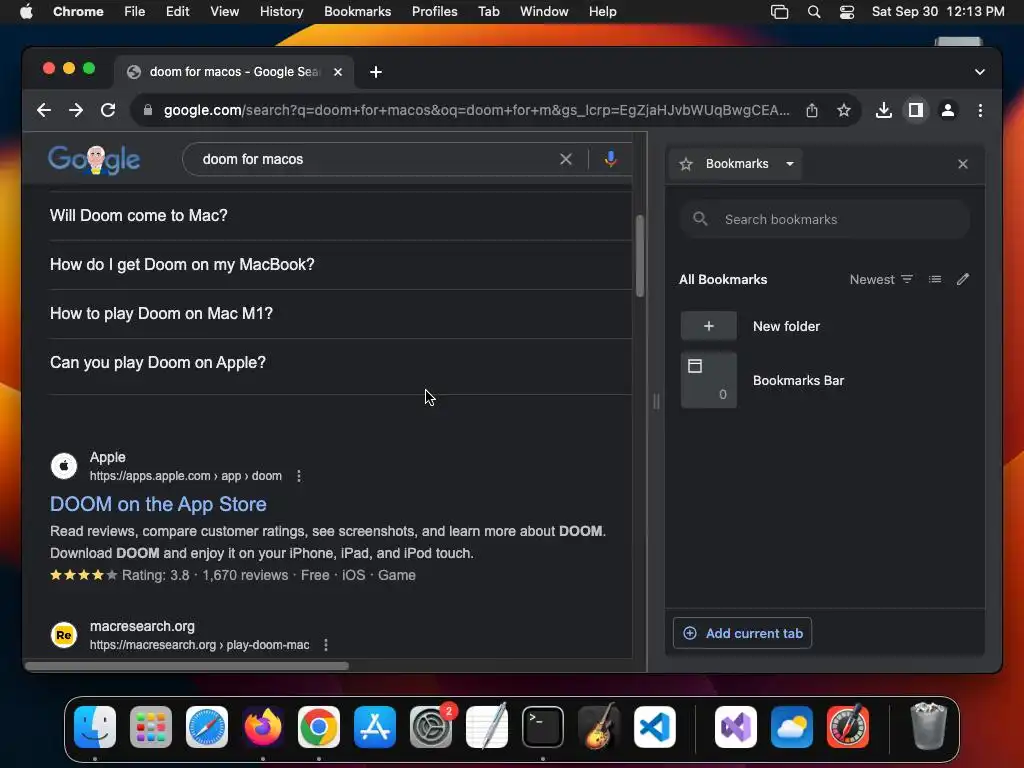Open the Tab menu
The image size is (1024, 768).
488,12
